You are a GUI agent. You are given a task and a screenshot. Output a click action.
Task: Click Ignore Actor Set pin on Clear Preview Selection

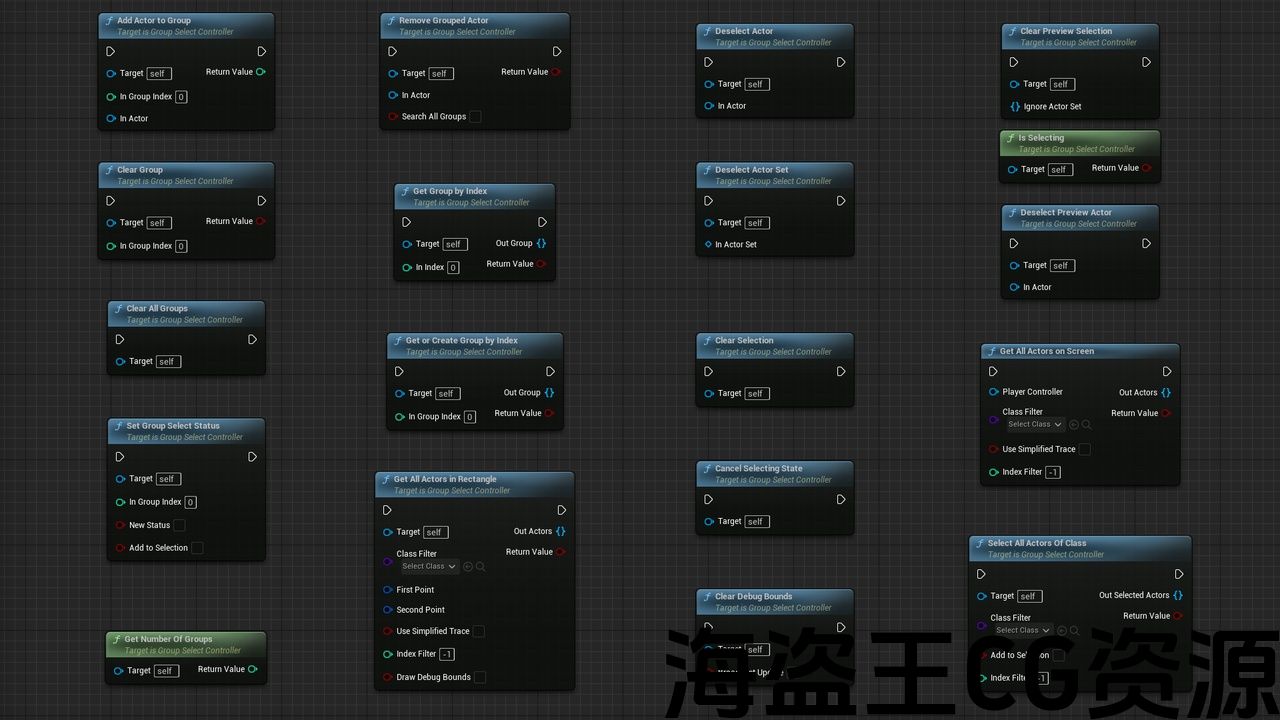[x=1015, y=107]
